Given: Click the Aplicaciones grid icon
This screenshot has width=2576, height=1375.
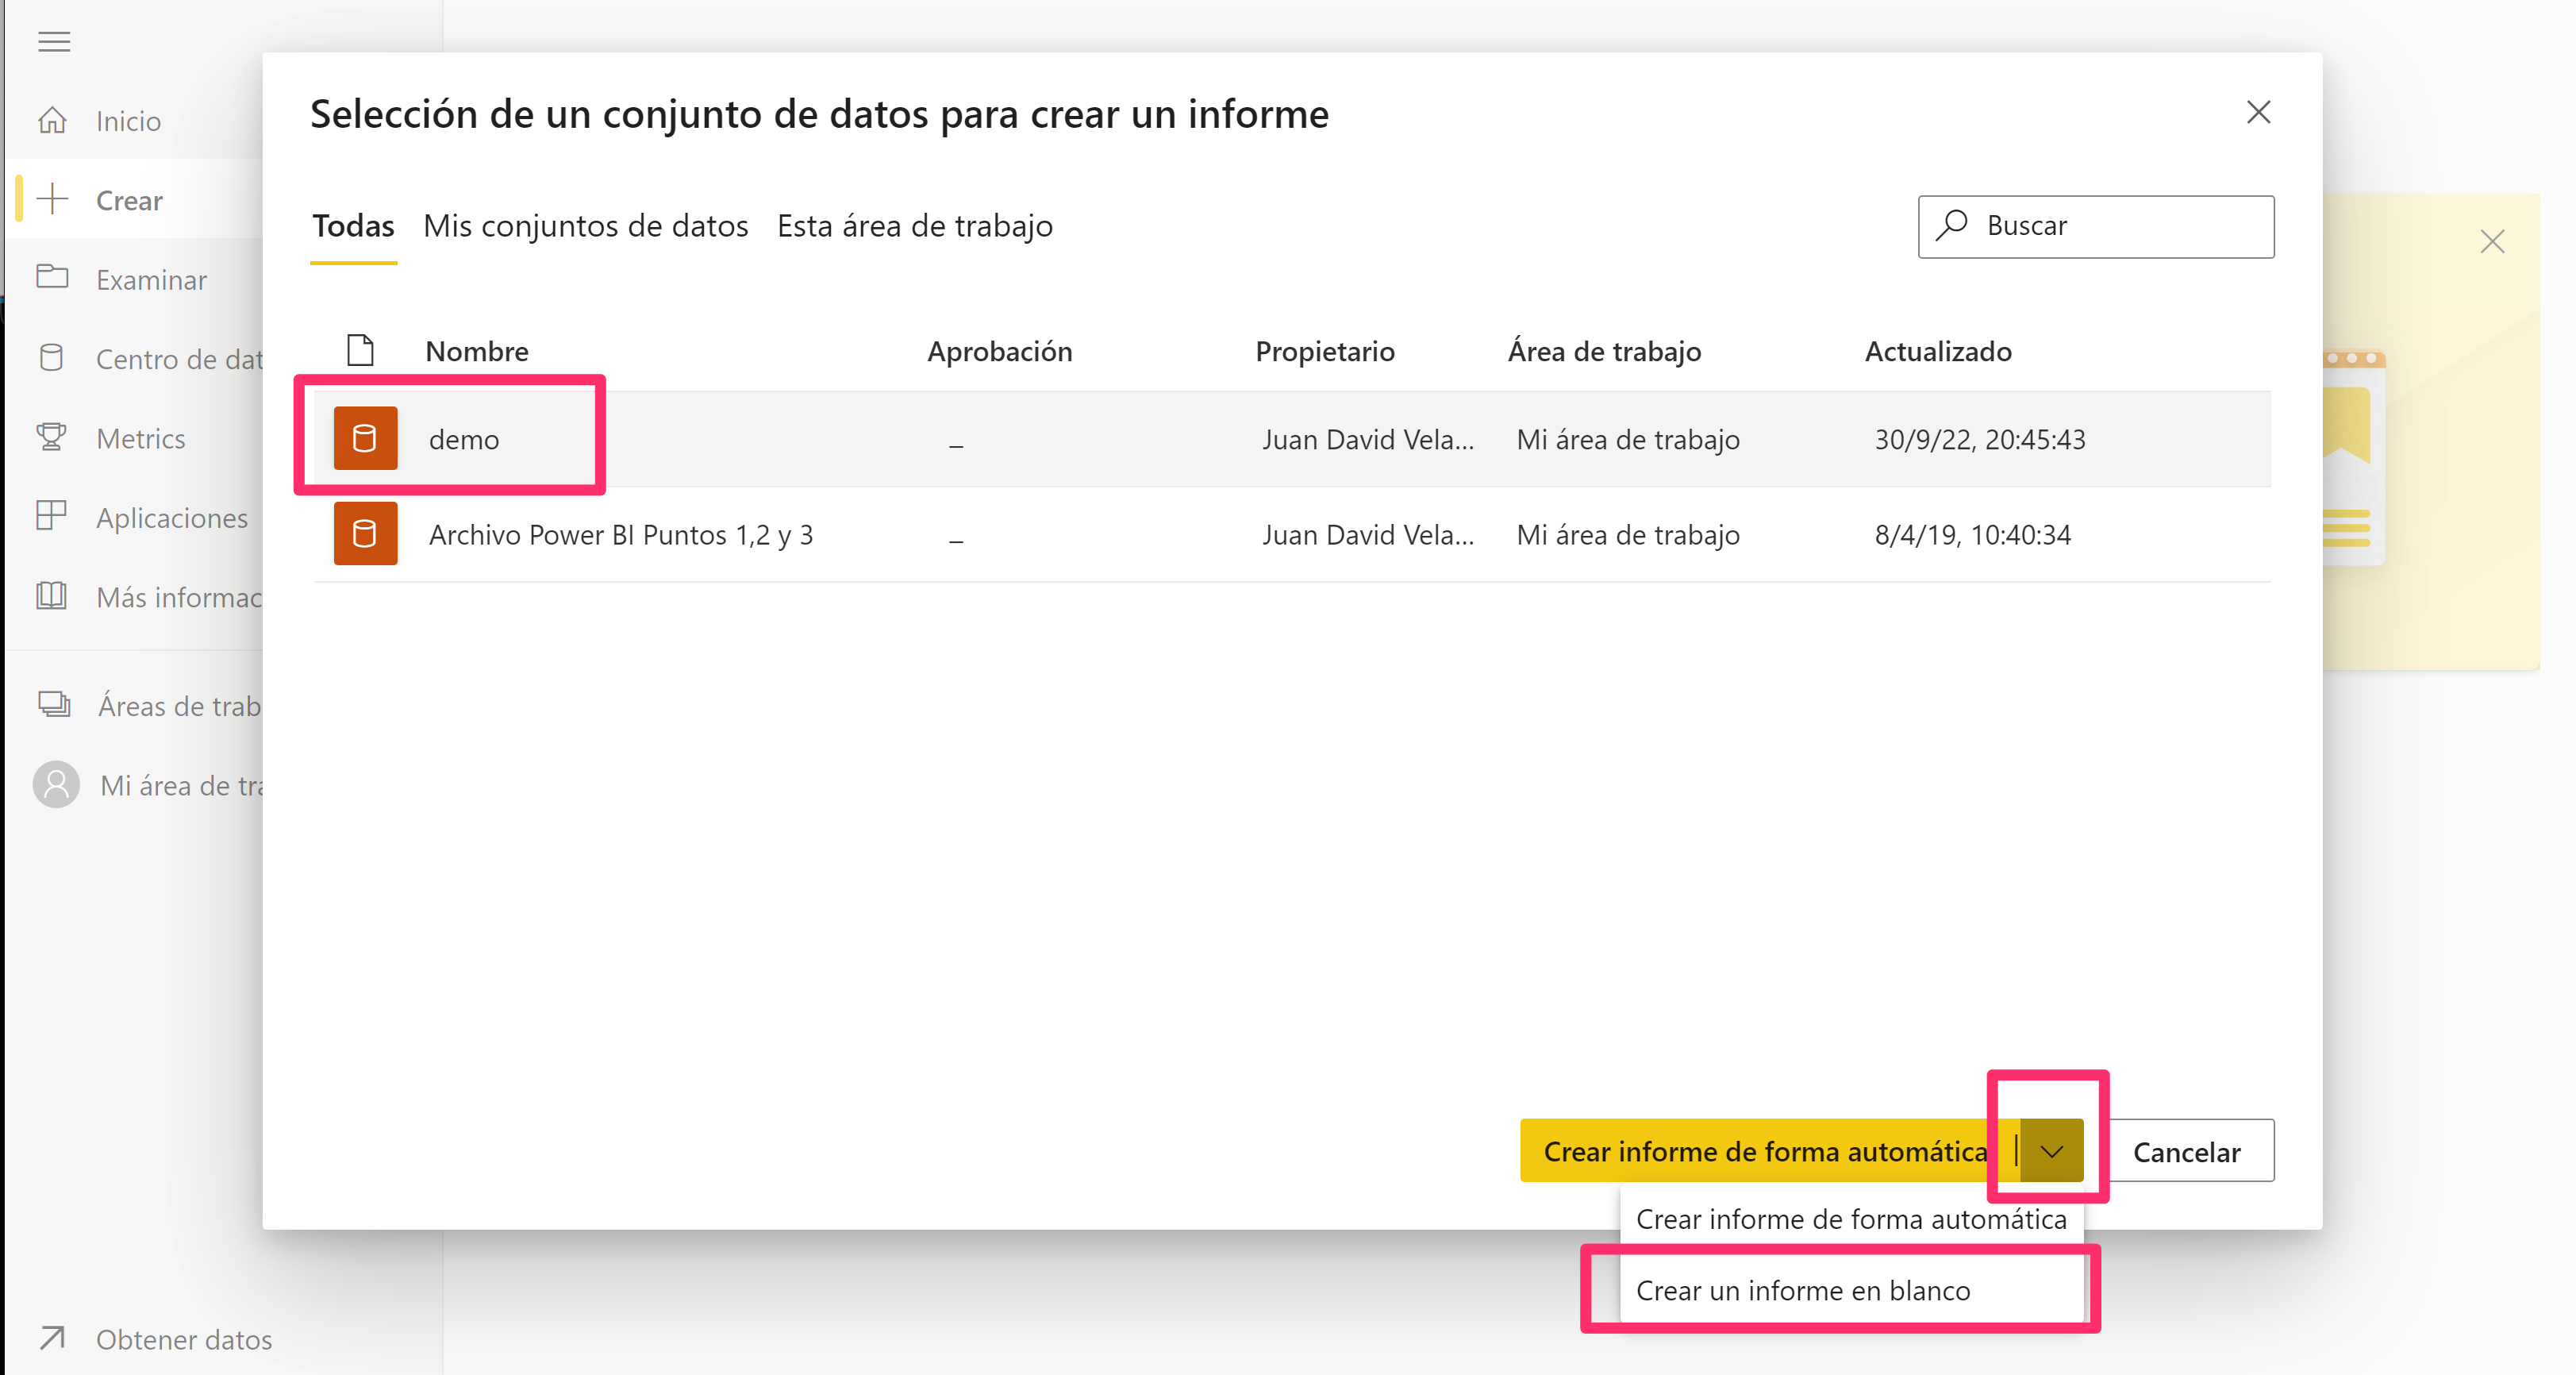Looking at the screenshot, I should pos(52,516).
